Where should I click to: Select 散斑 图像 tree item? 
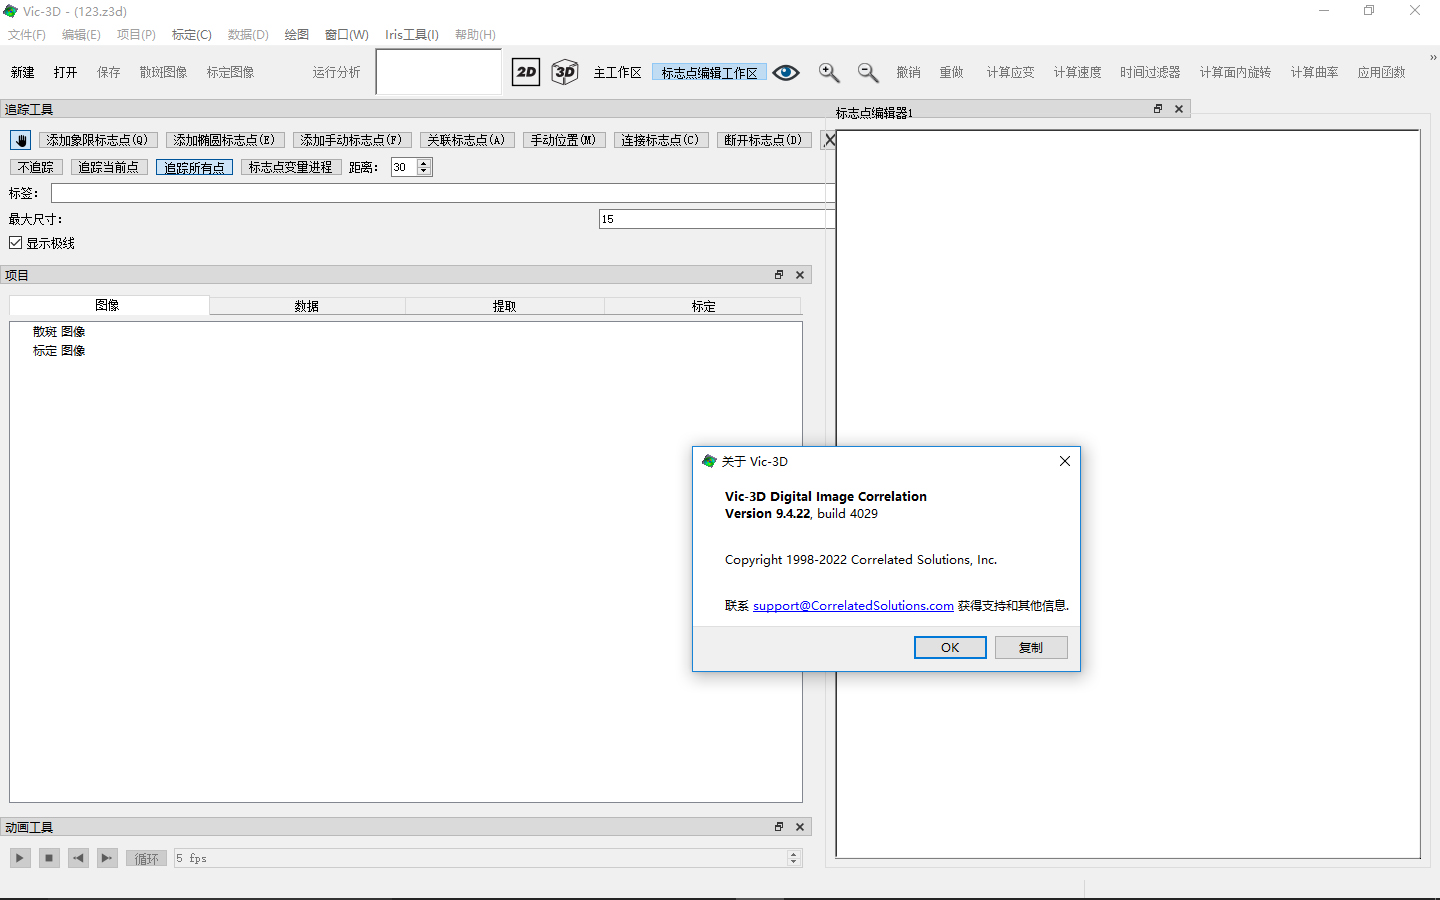click(59, 331)
